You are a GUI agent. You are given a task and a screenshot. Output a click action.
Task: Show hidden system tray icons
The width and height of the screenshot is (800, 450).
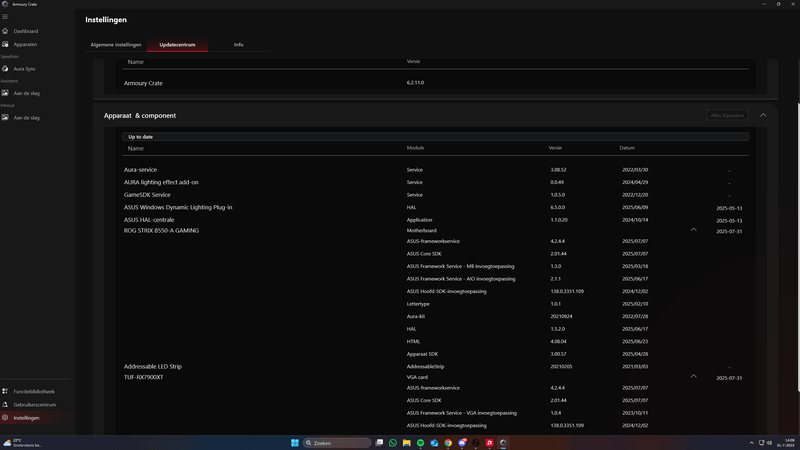coord(752,443)
